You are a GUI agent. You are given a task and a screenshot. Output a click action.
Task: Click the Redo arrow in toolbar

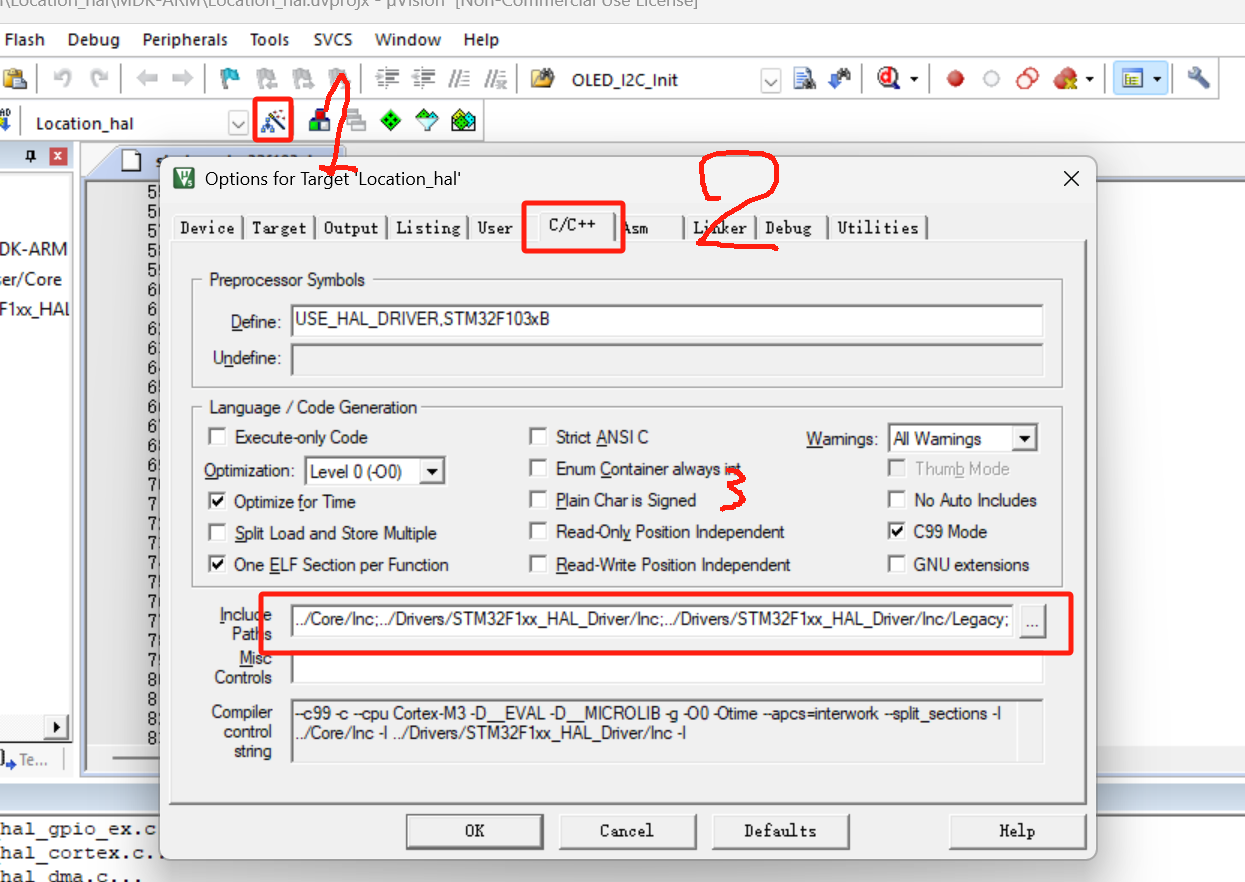point(99,78)
